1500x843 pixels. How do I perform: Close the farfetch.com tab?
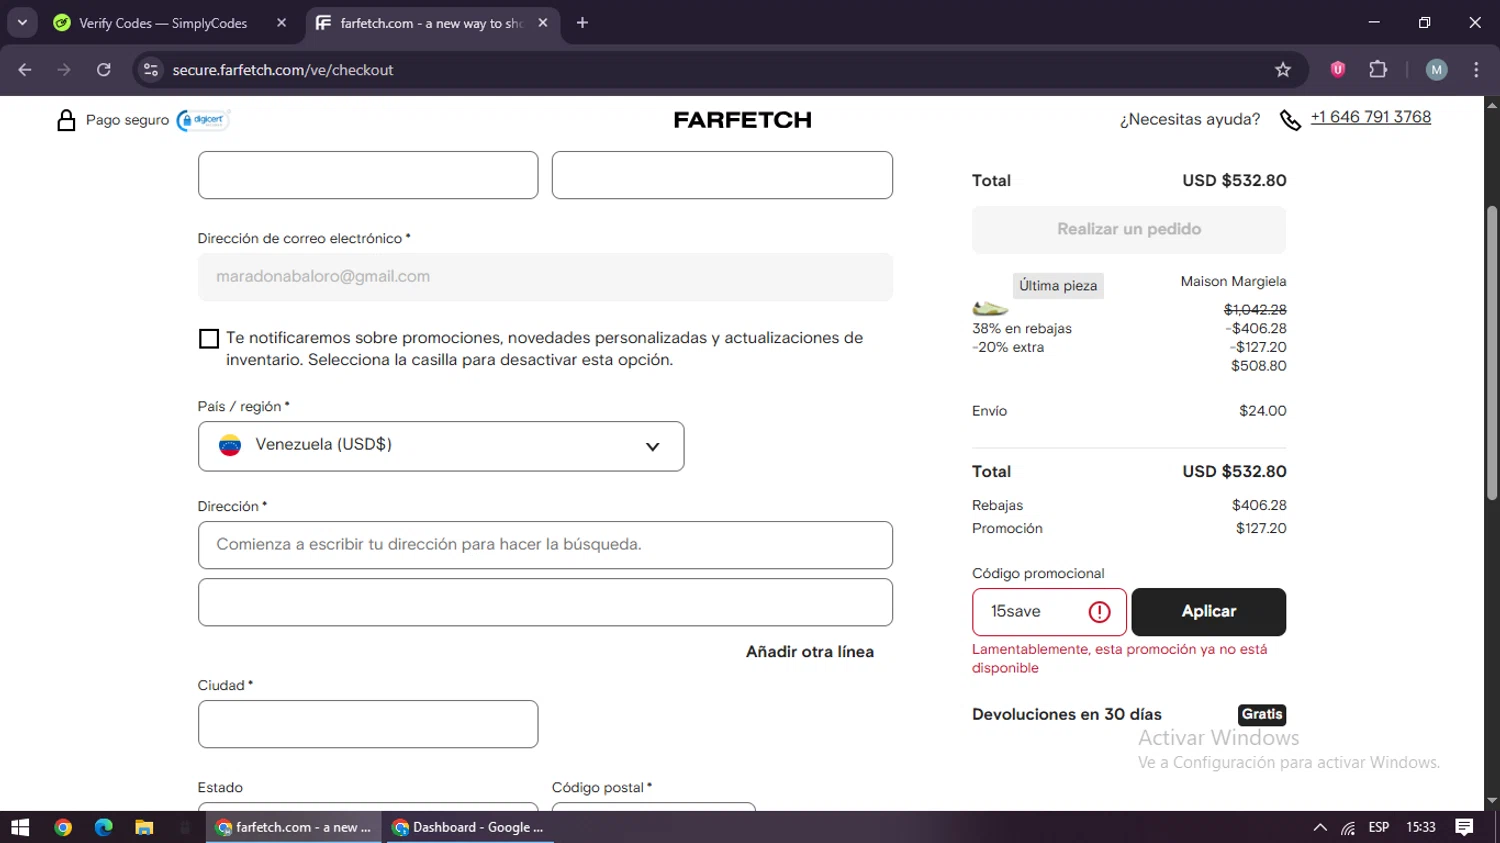click(543, 22)
